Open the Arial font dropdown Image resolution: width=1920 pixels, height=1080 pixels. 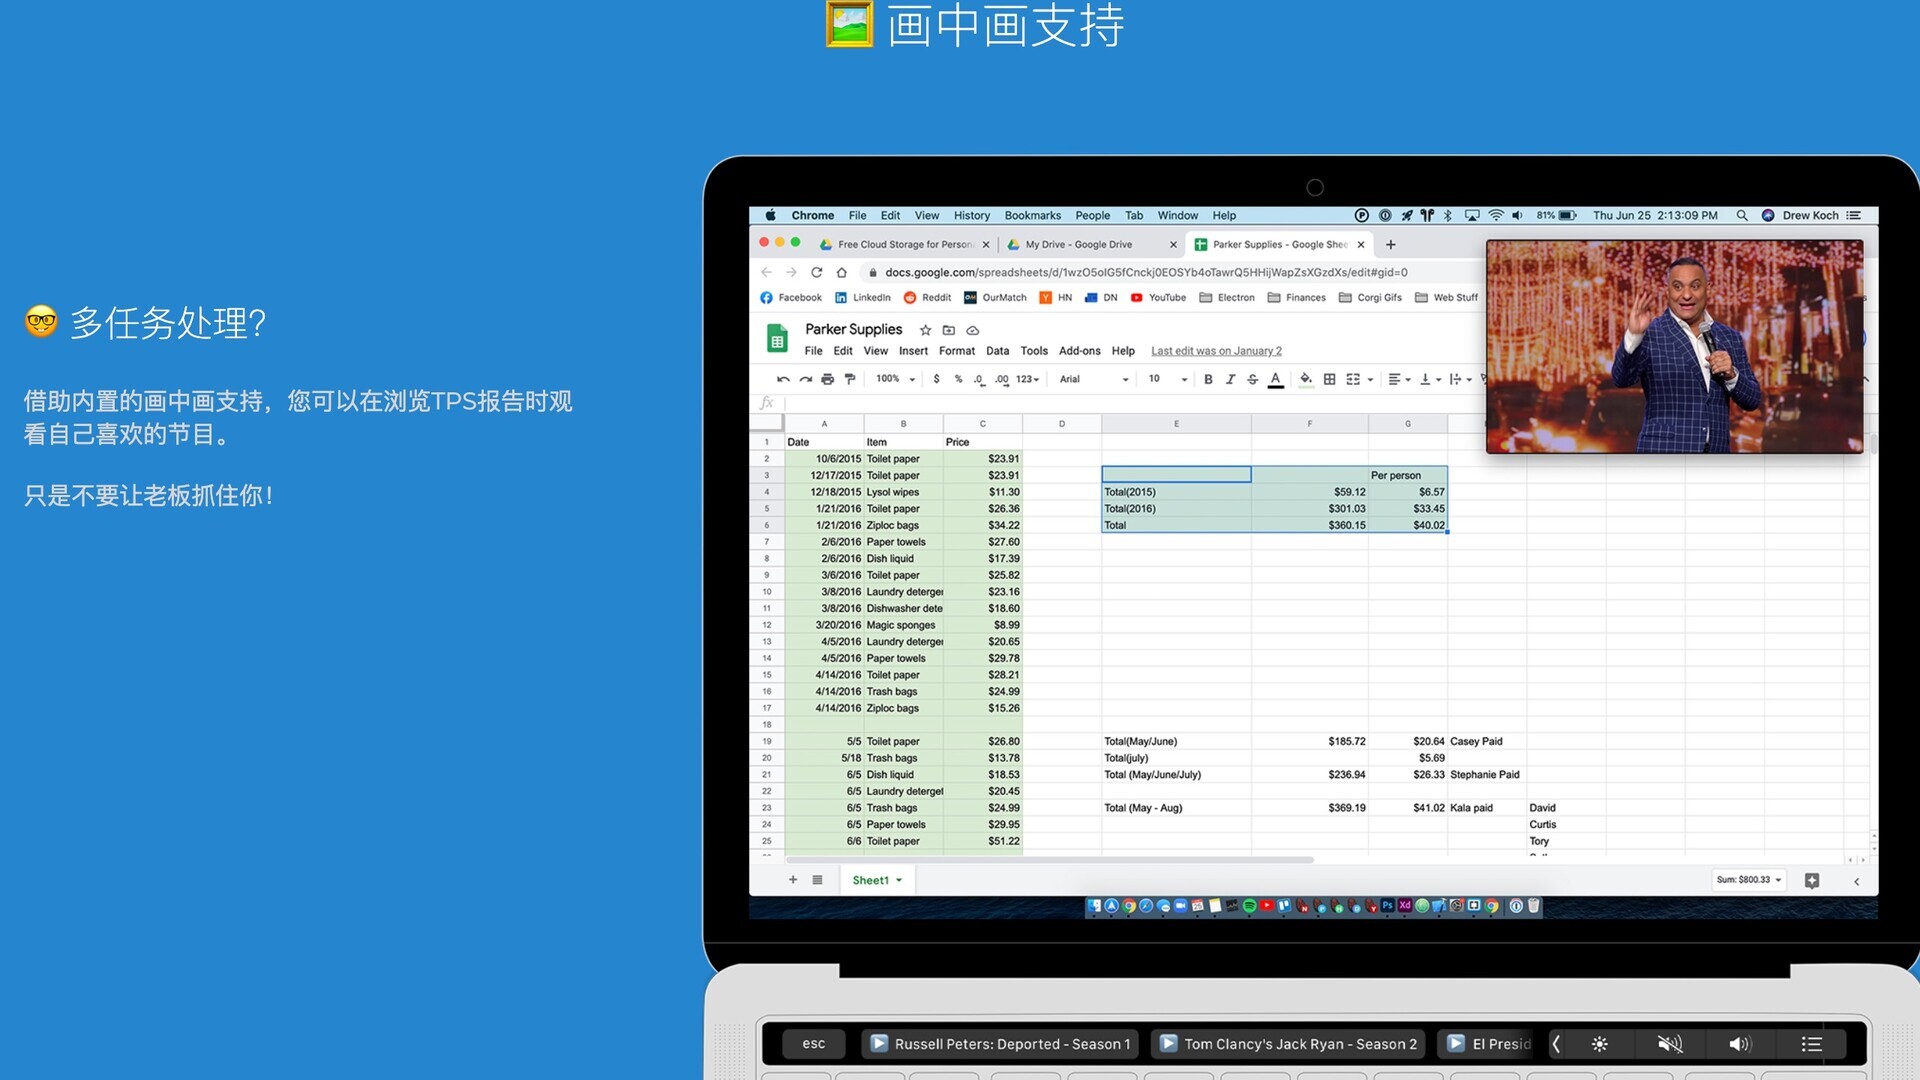click(1094, 379)
